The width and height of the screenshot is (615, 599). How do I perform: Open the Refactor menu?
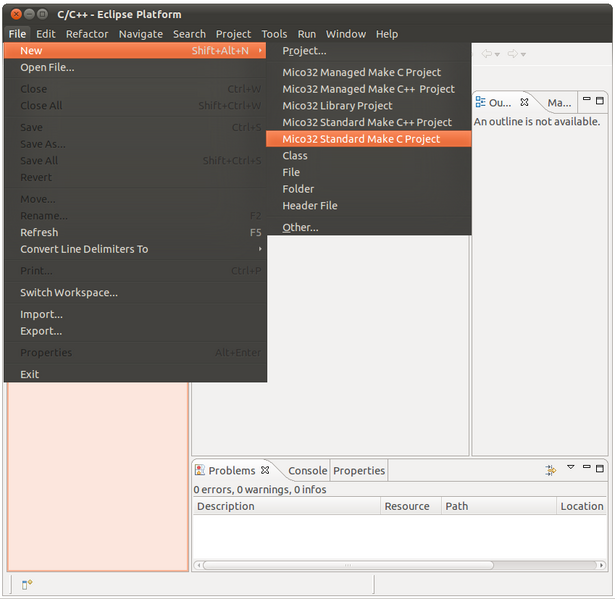click(x=87, y=34)
